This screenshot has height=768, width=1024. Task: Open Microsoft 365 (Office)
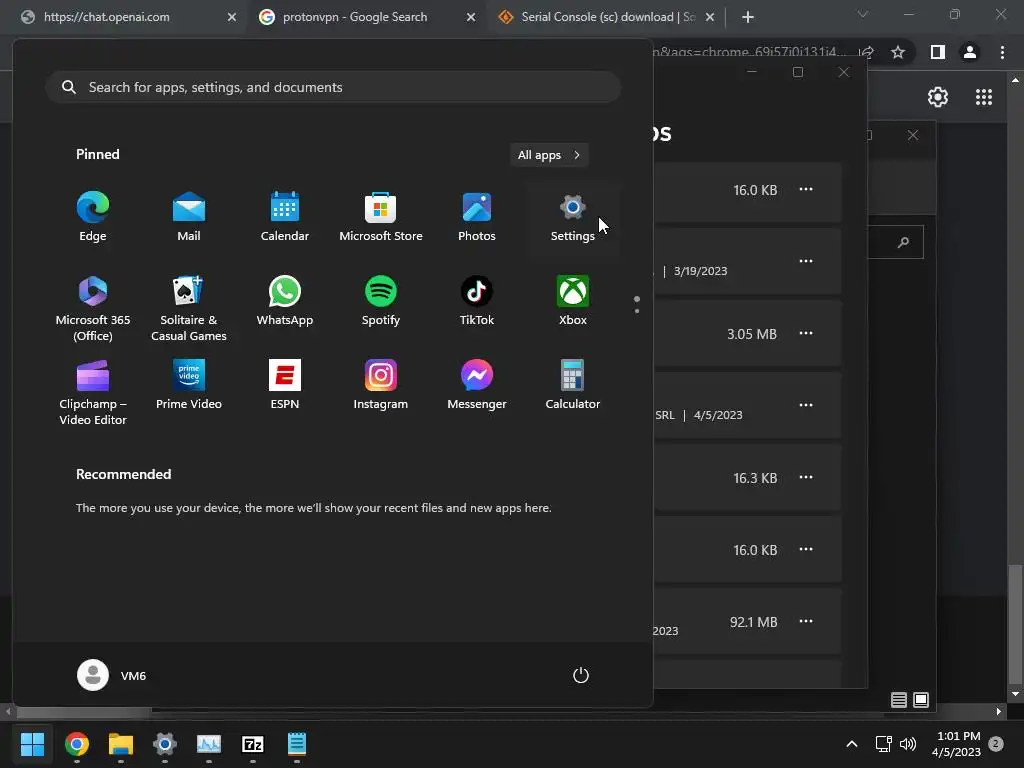[x=93, y=309]
